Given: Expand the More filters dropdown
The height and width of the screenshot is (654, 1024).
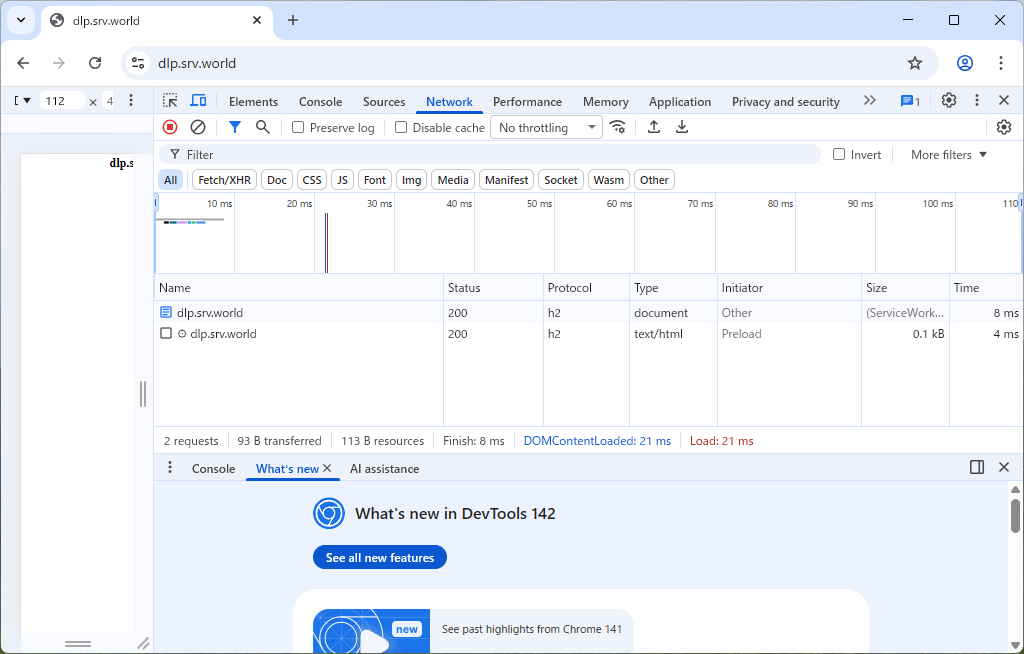Looking at the screenshot, I should (x=948, y=155).
